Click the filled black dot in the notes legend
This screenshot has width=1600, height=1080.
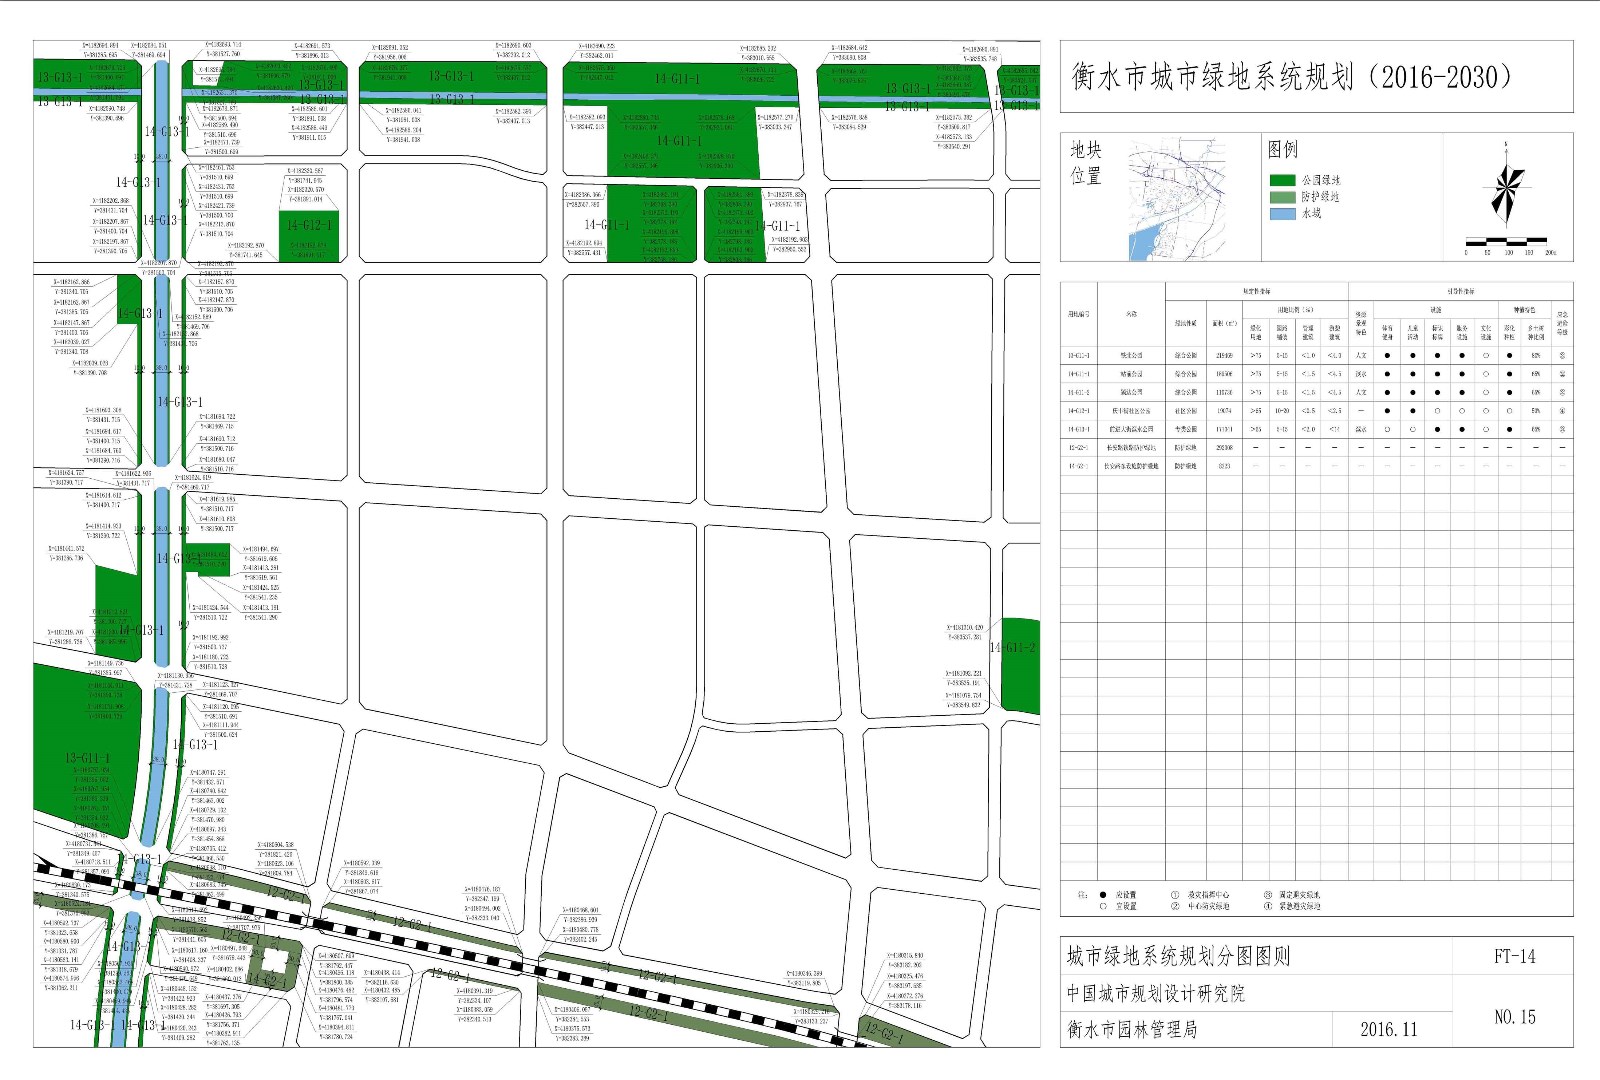point(1103,895)
